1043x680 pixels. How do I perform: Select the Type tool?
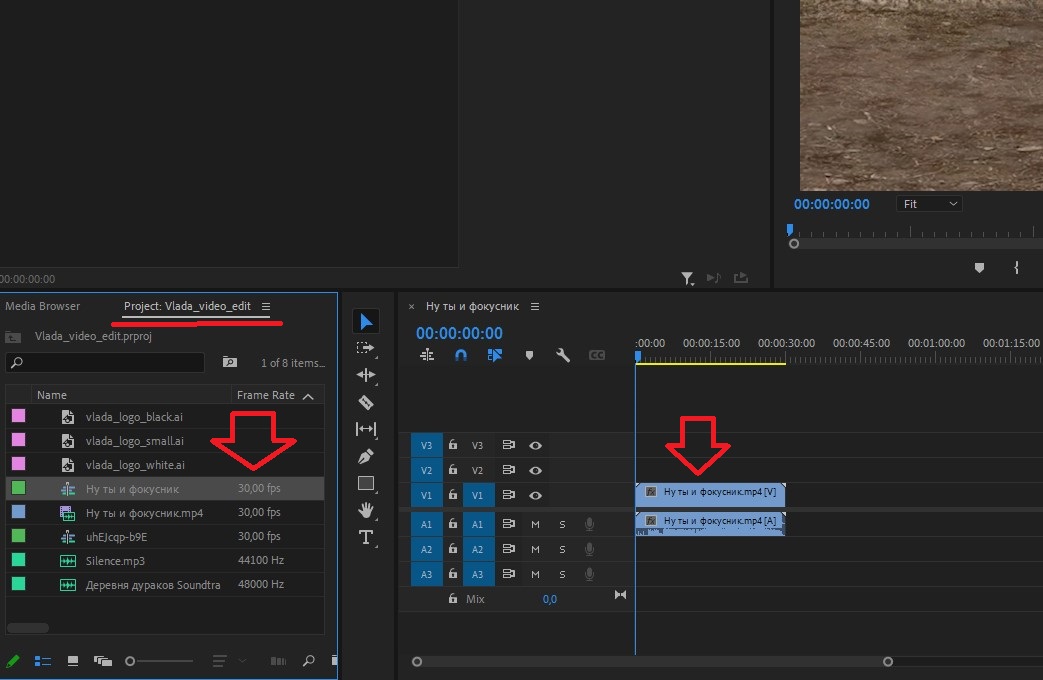366,537
